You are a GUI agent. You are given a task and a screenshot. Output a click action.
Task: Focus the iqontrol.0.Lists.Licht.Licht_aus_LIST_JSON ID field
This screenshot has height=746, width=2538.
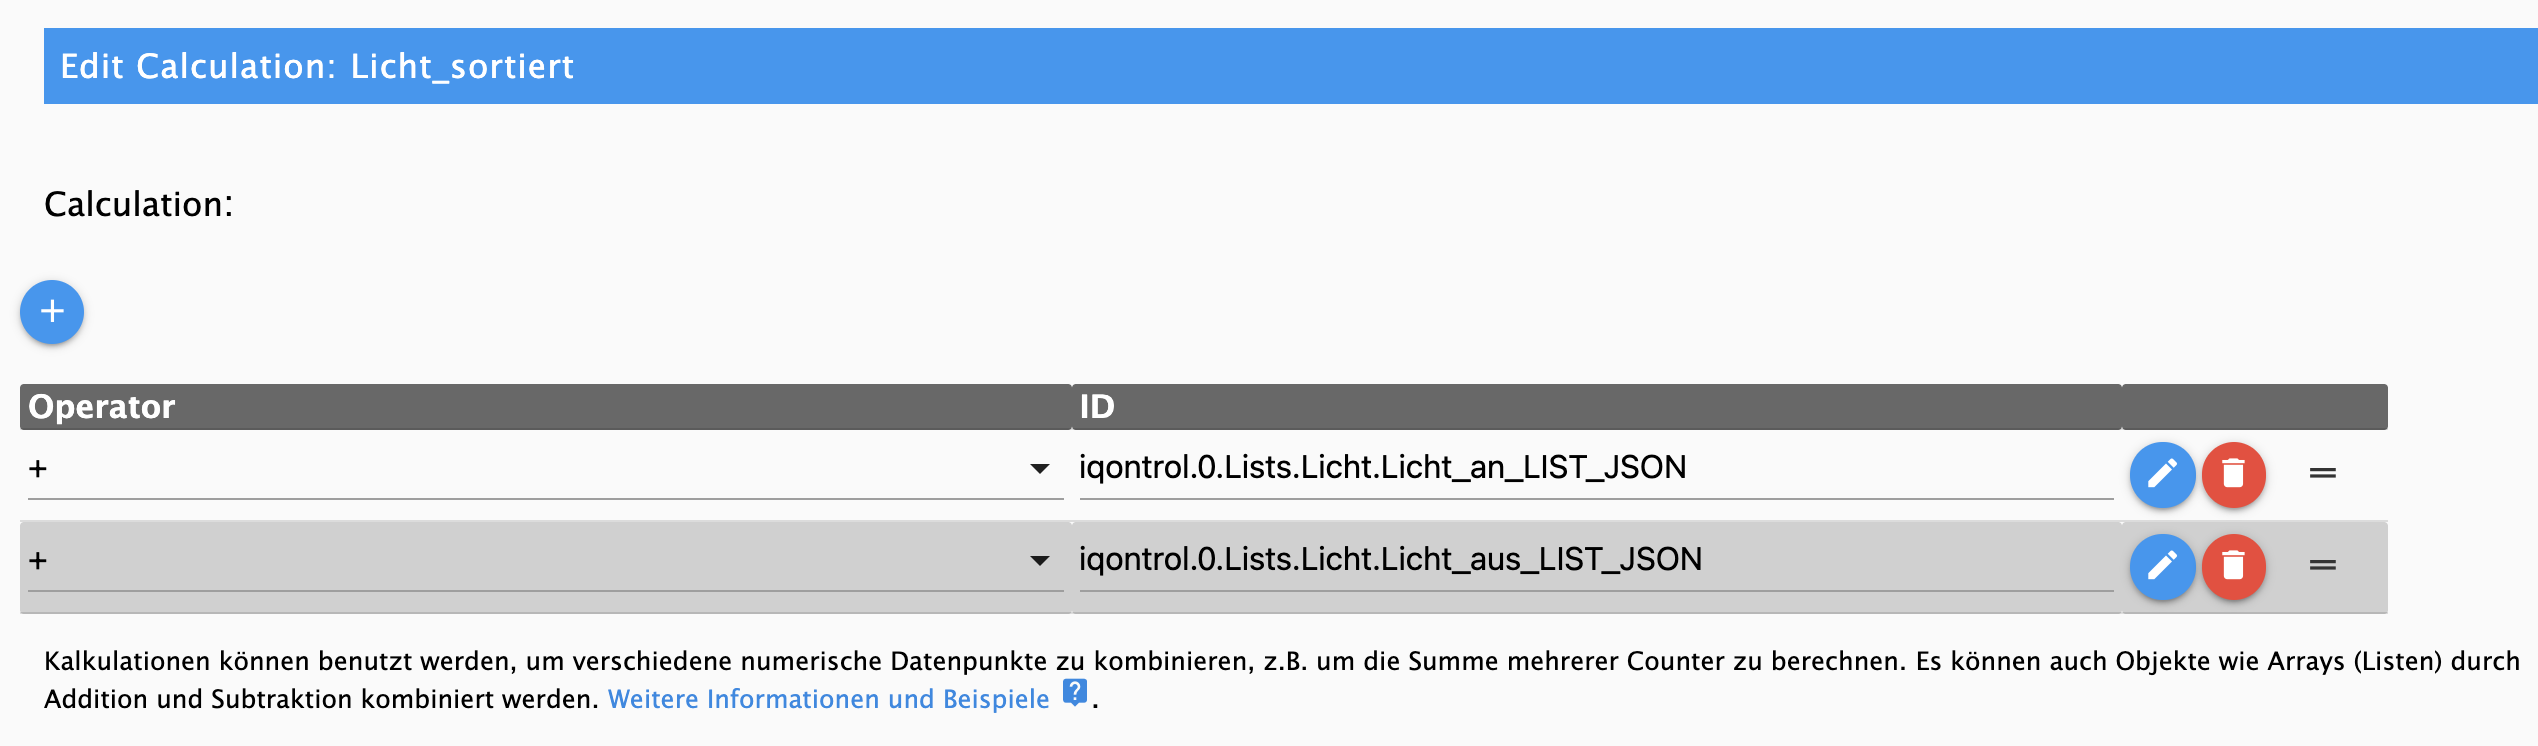pos(1595,560)
